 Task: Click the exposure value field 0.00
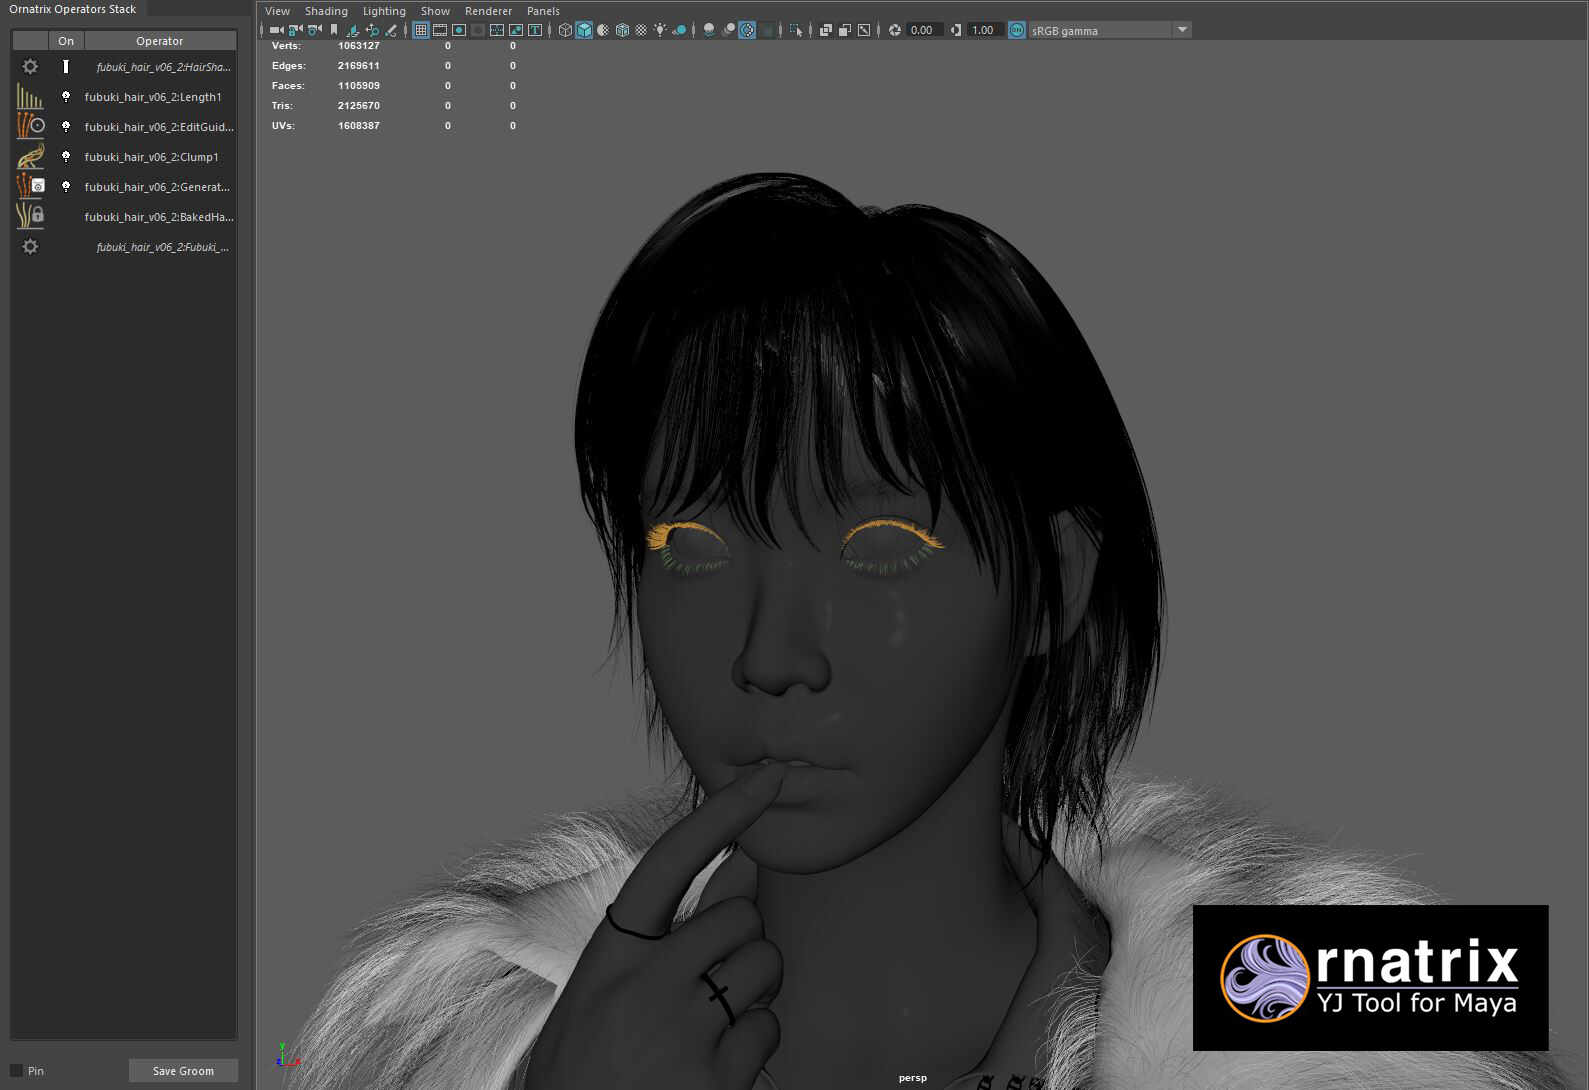point(923,30)
